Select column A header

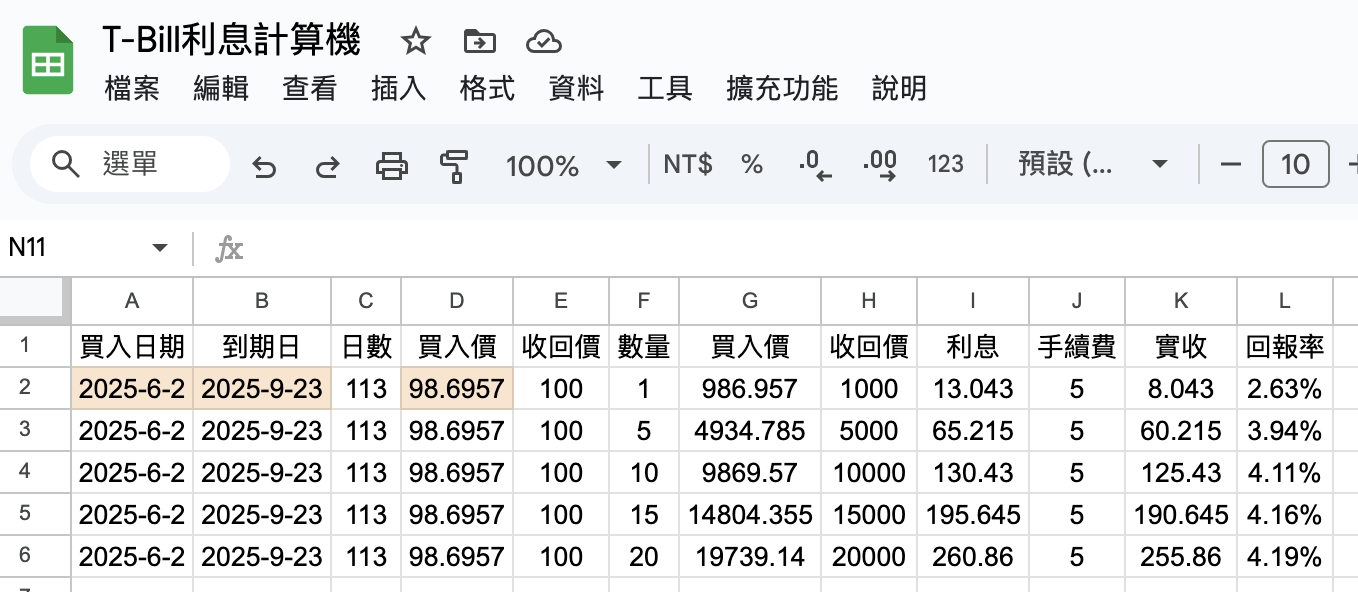click(132, 301)
